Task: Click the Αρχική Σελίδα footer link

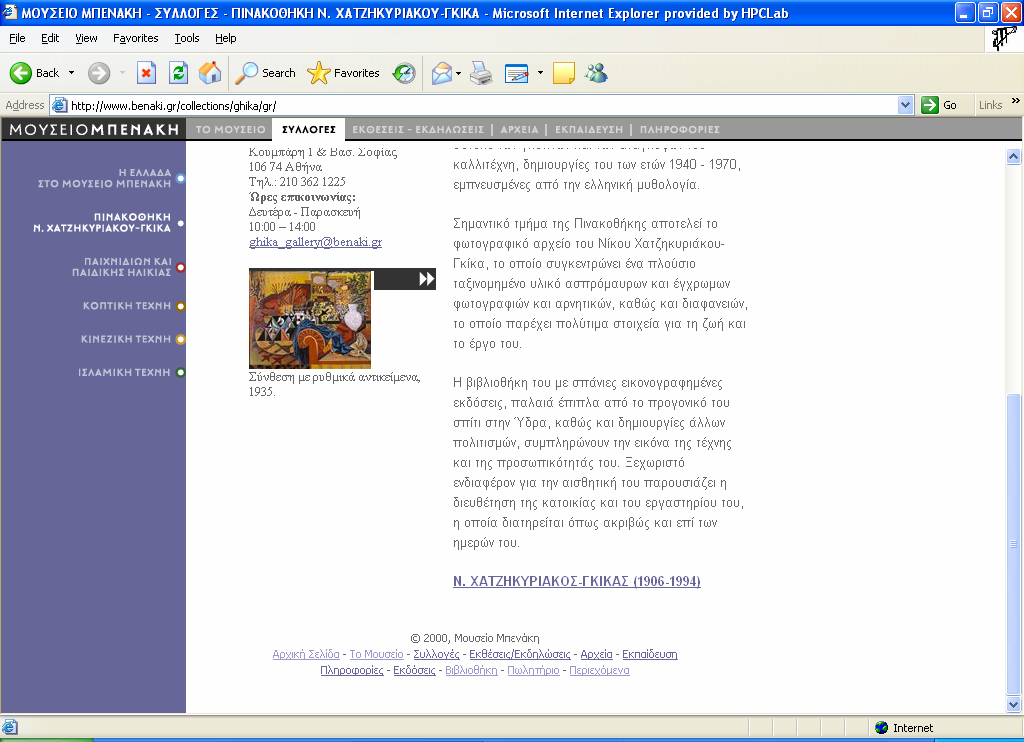Action: coord(306,654)
